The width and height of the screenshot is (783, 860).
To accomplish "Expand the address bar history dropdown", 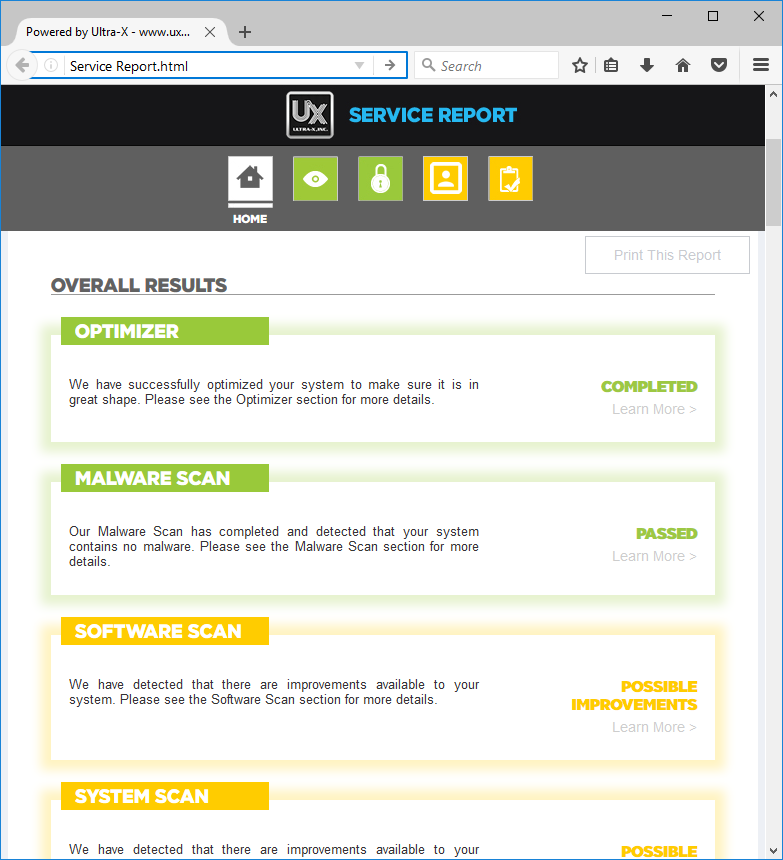I will click(x=360, y=66).
